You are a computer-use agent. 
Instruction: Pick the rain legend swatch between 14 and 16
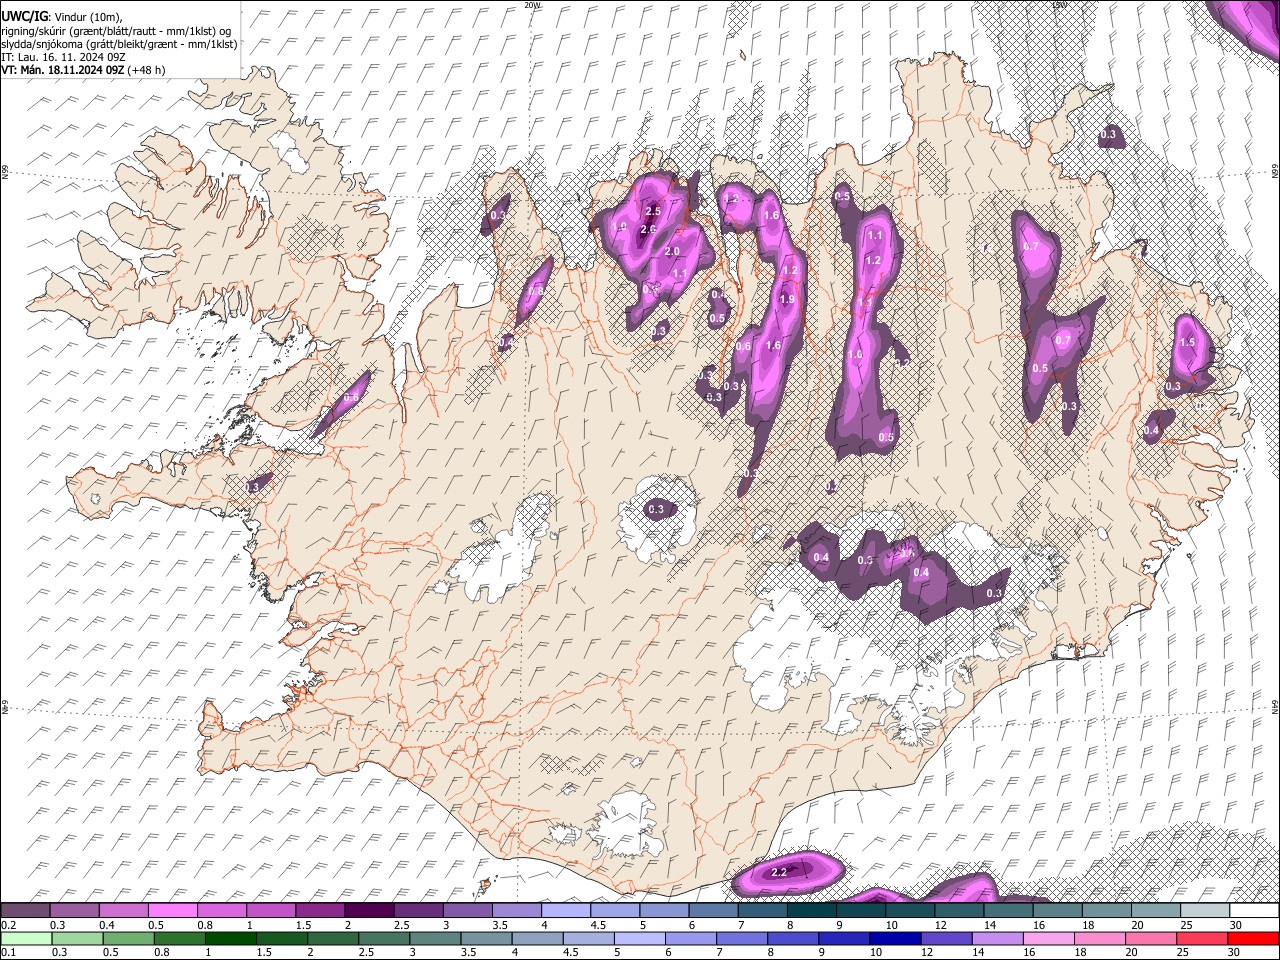[x=997, y=938]
